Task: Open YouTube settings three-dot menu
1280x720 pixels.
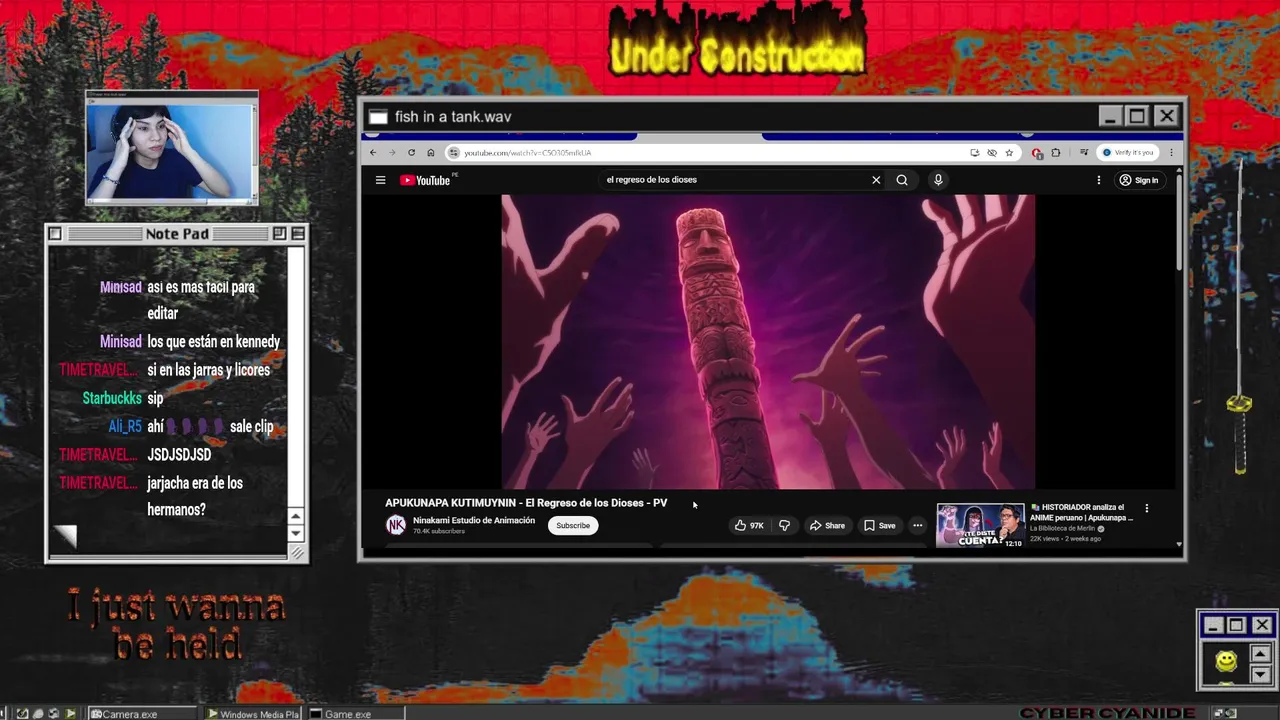Action: pyautogui.click(x=1098, y=180)
